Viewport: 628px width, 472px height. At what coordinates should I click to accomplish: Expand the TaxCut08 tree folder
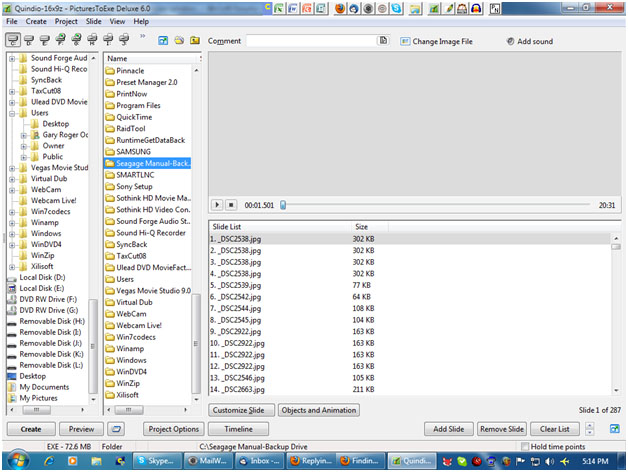(12, 91)
